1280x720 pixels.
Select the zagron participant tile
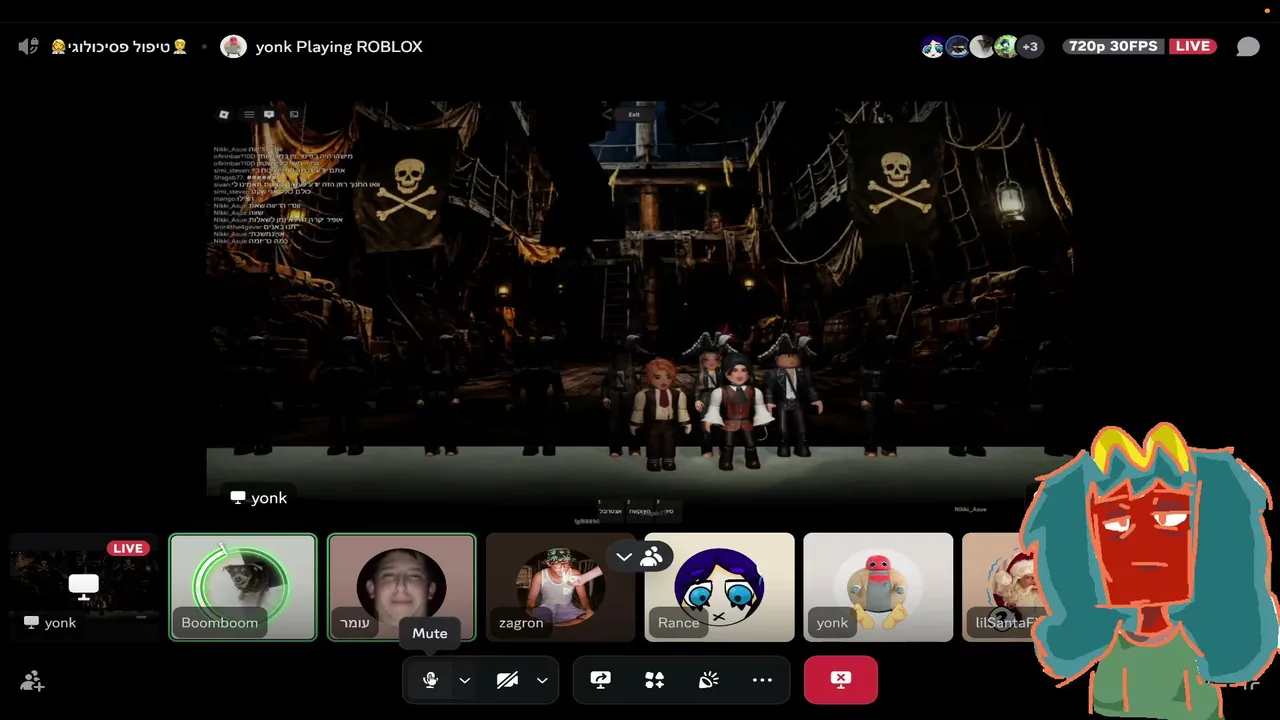(x=560, y=587)
